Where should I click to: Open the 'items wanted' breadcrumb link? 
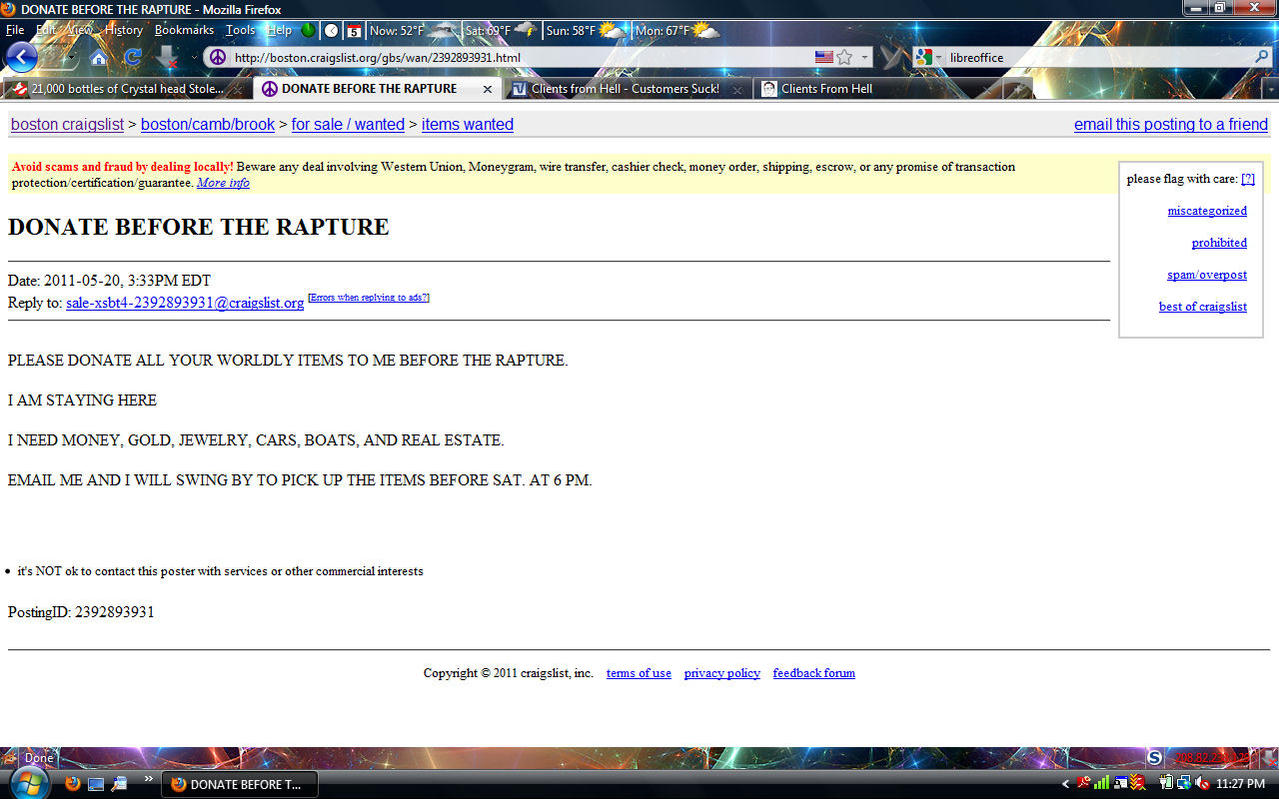click(x=467, y=125)
